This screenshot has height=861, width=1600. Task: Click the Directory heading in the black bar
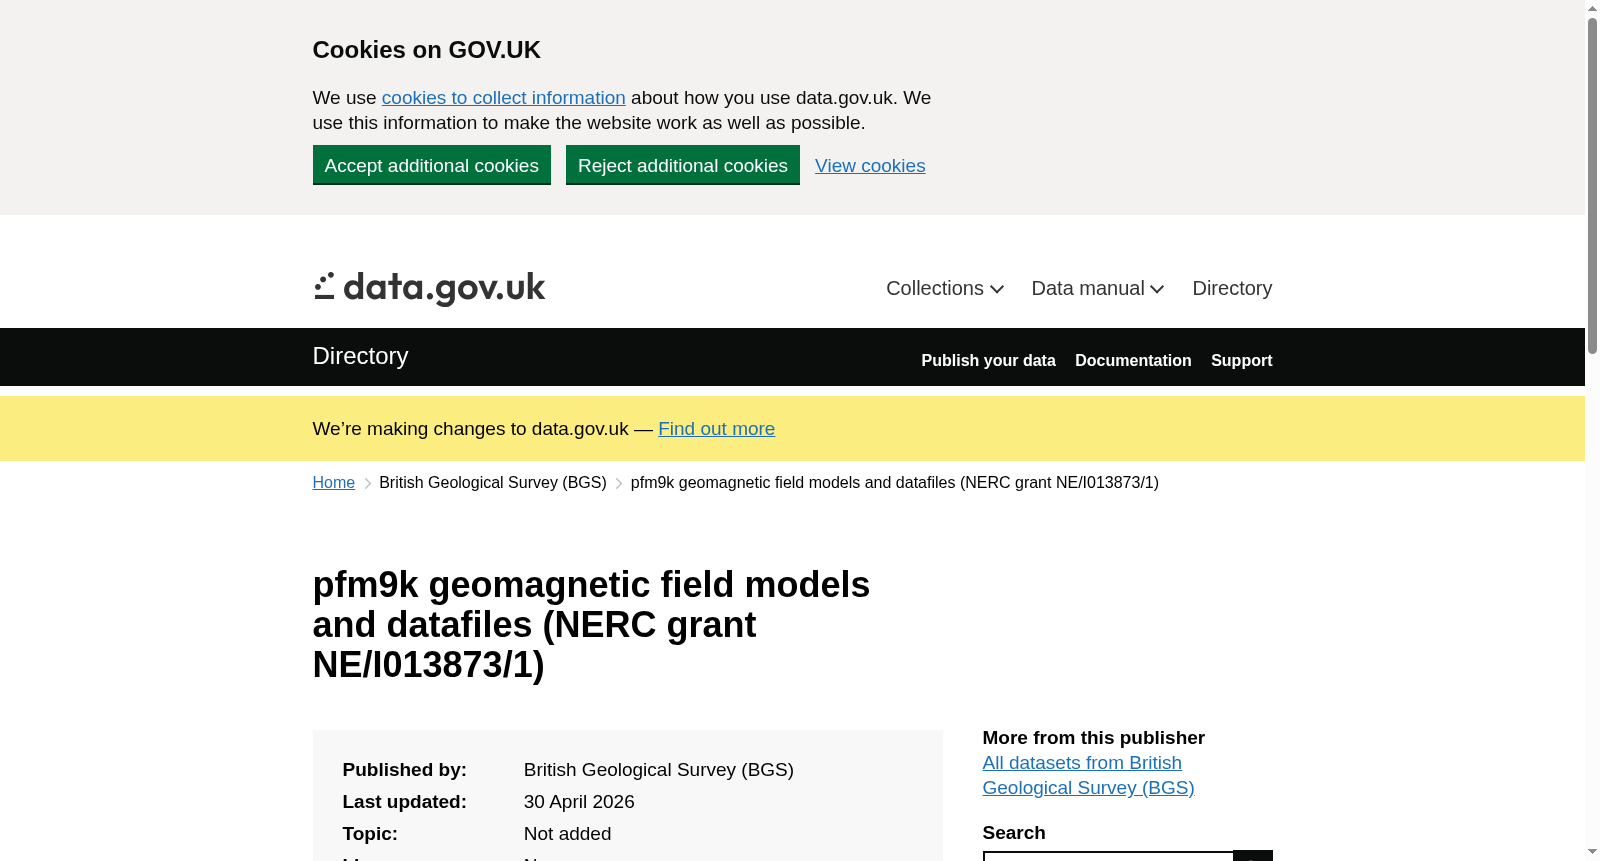360,356
